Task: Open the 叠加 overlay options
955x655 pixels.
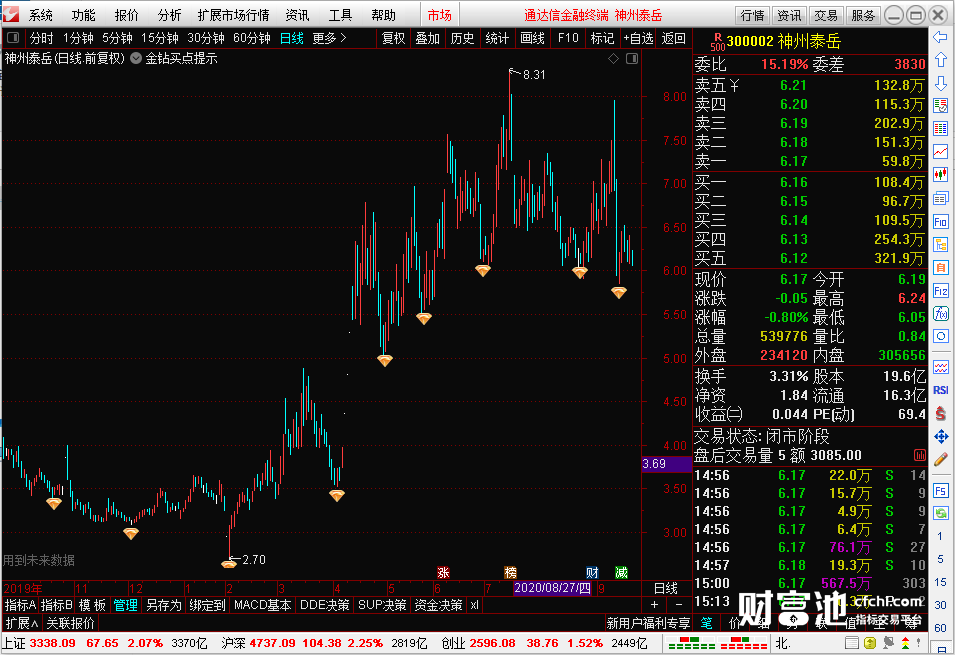Action: tap(428, 38)
